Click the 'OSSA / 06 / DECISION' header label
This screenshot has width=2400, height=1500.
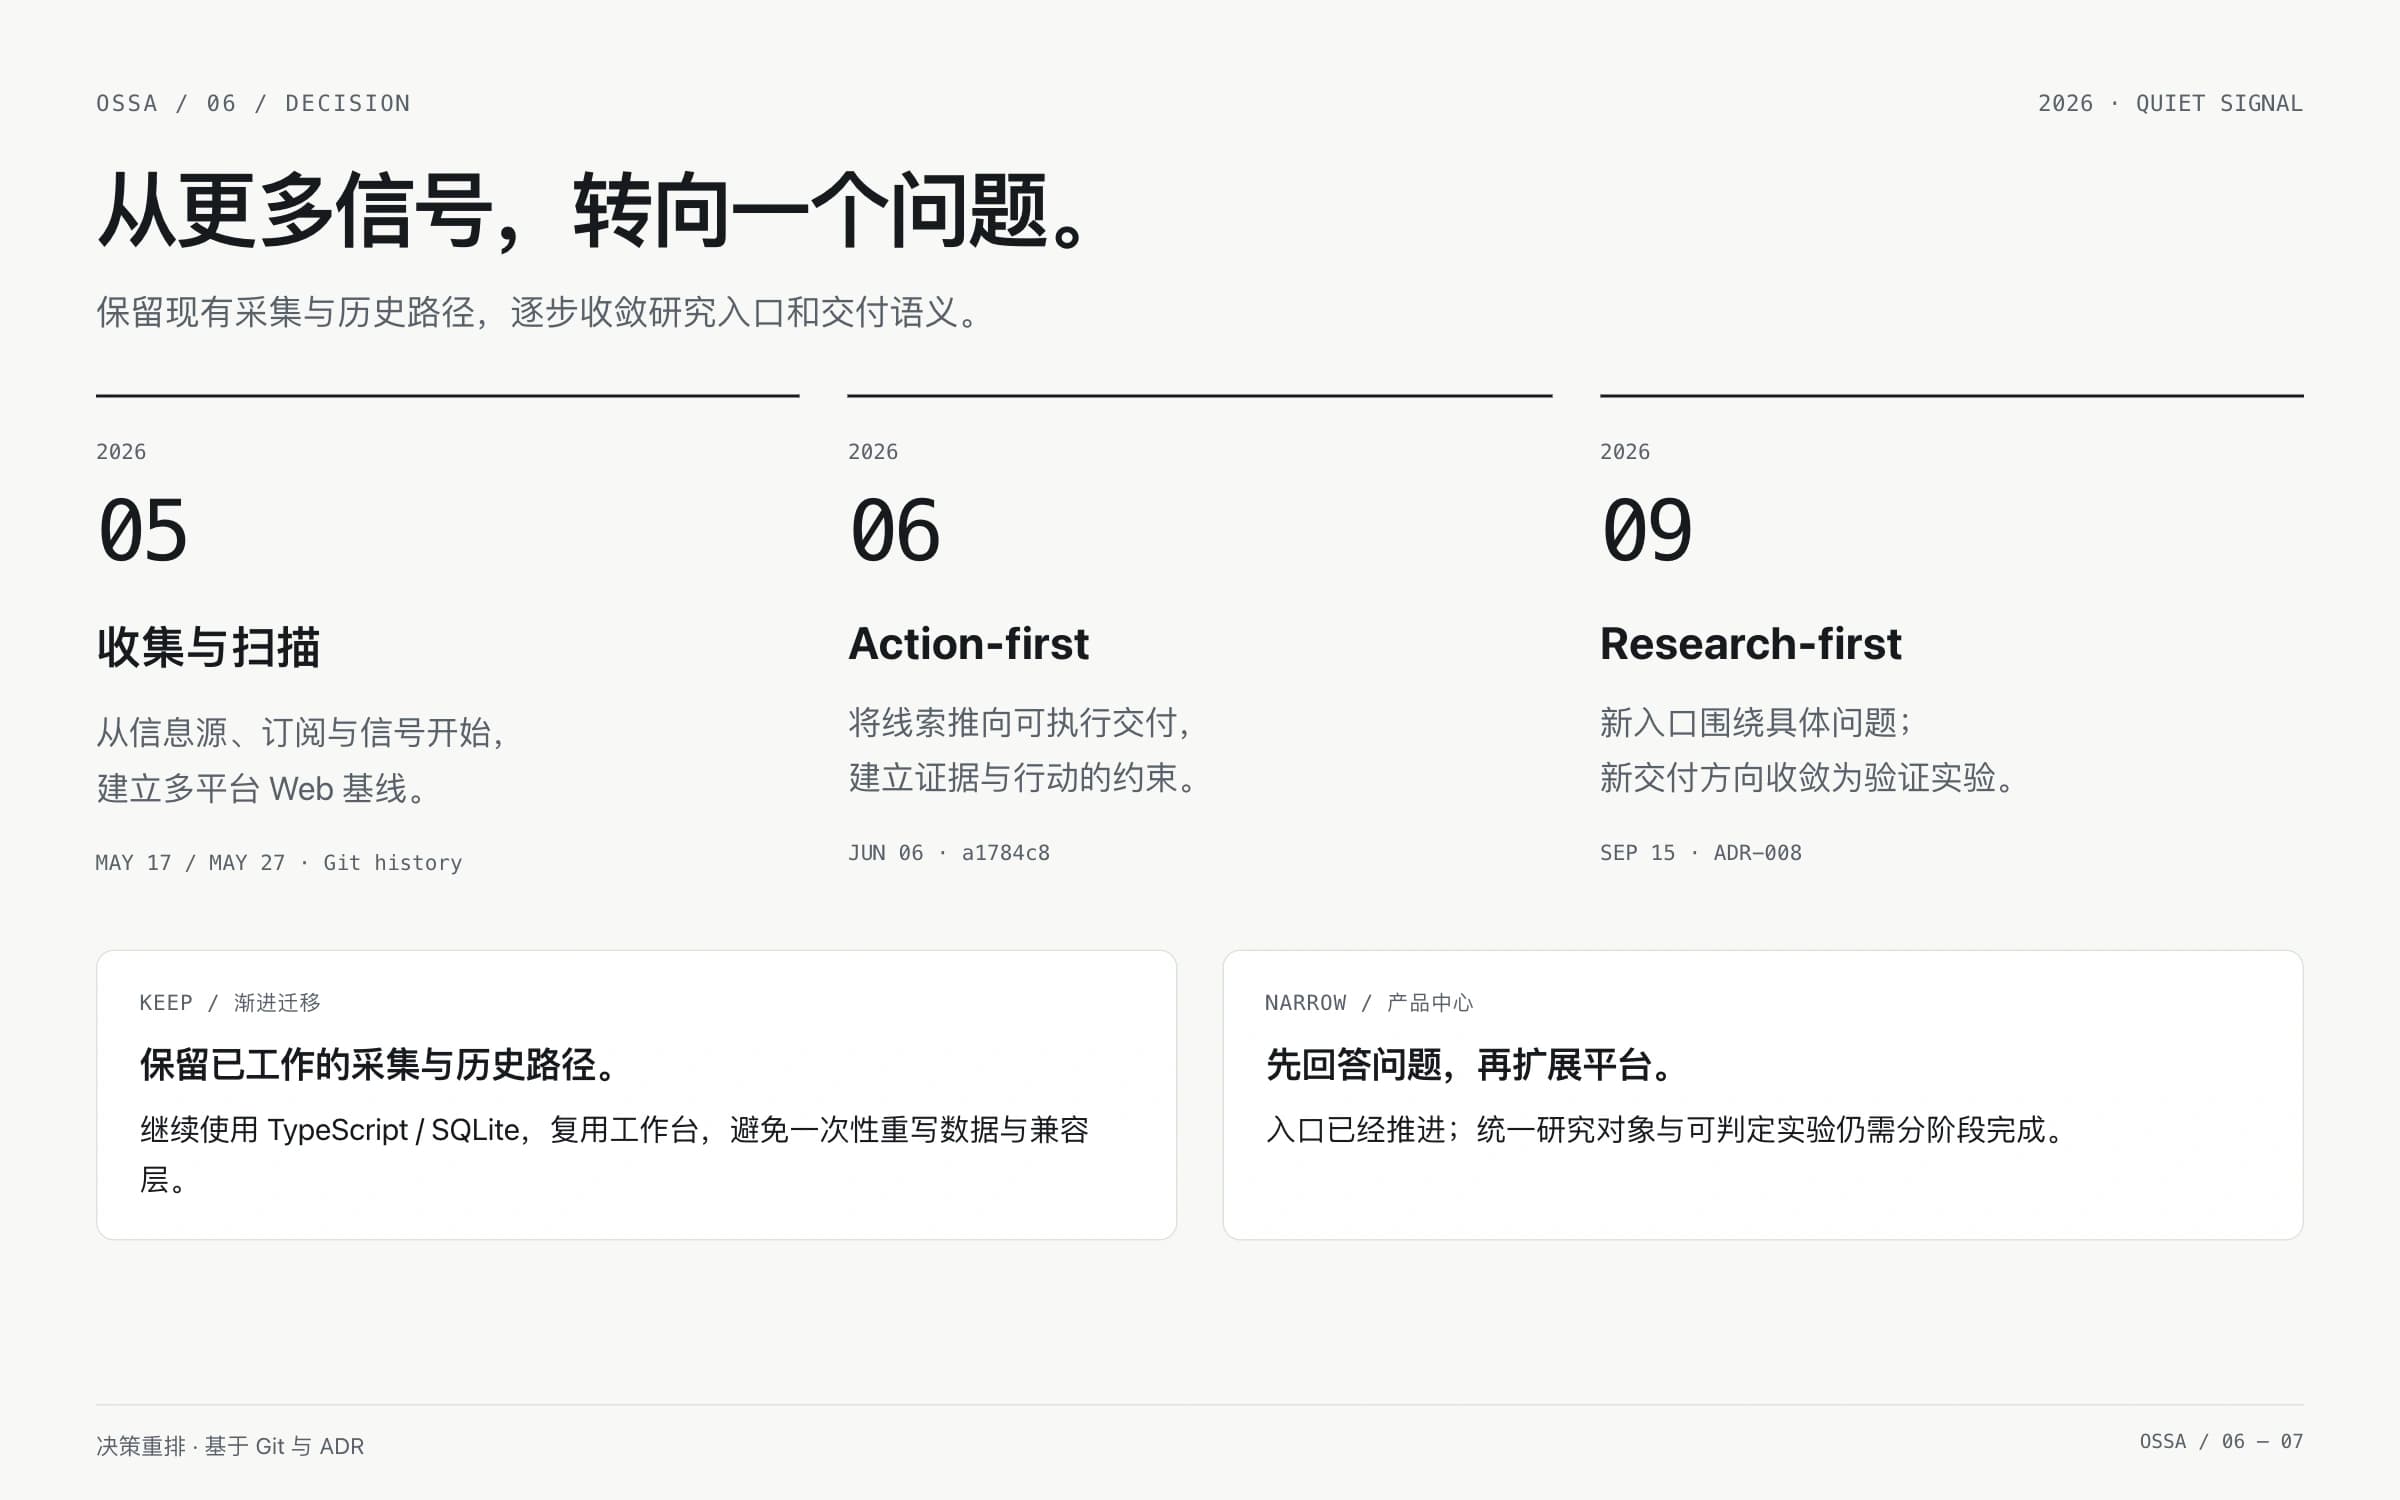point(253,103)
